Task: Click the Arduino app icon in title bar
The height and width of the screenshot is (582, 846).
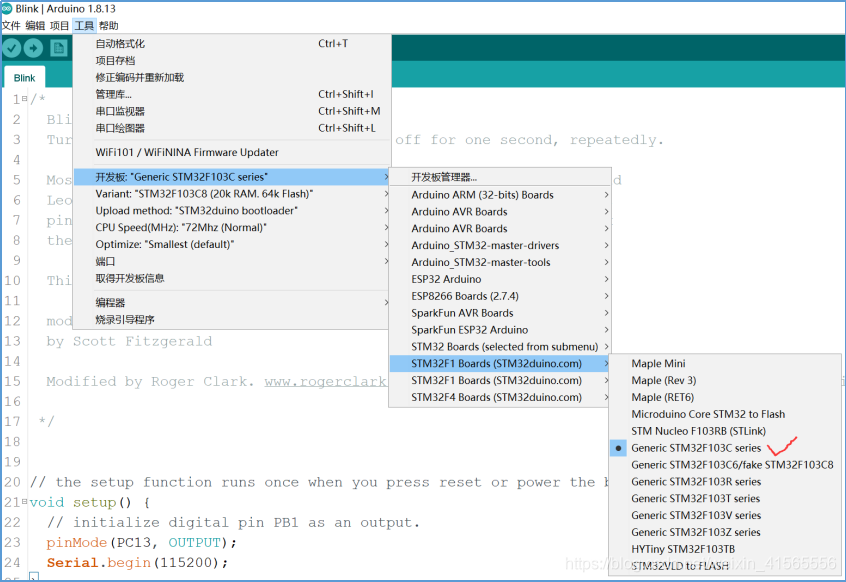Action: tap(6, 9)
